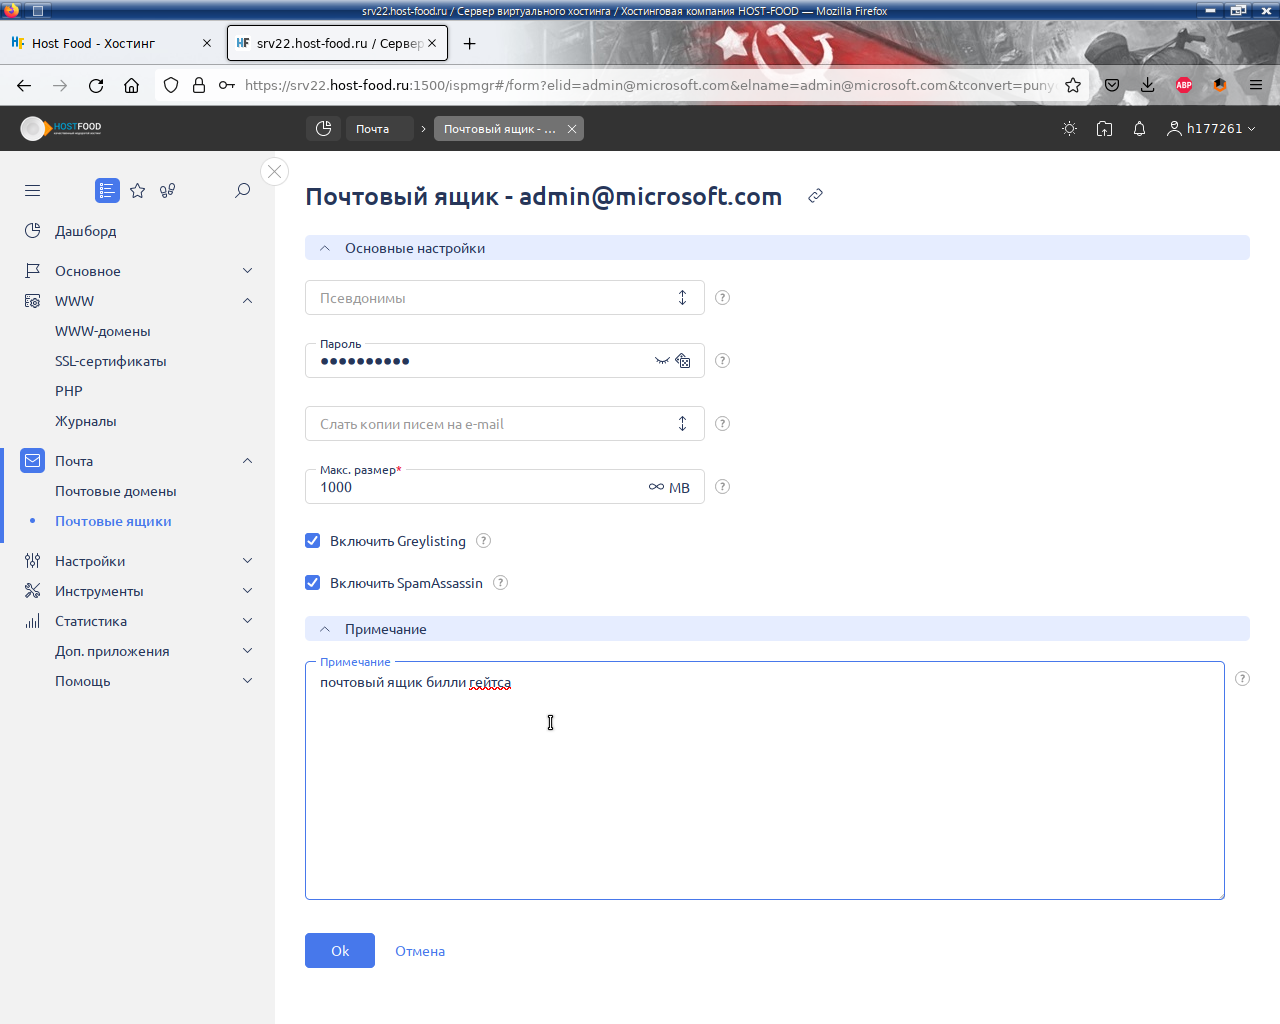Bookmark this page with star icon
1280x1024 pixels.
tap(1073, 85)
